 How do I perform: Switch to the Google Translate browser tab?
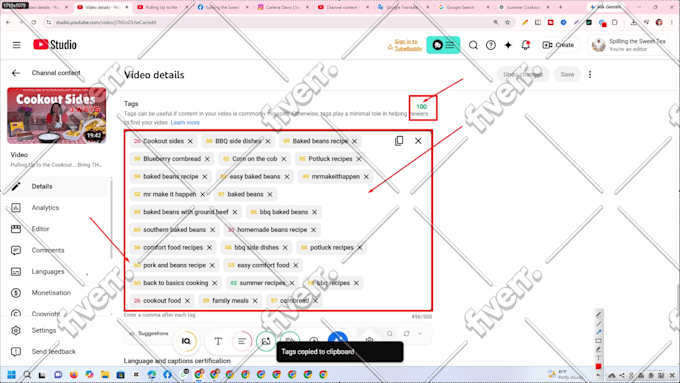402,7
